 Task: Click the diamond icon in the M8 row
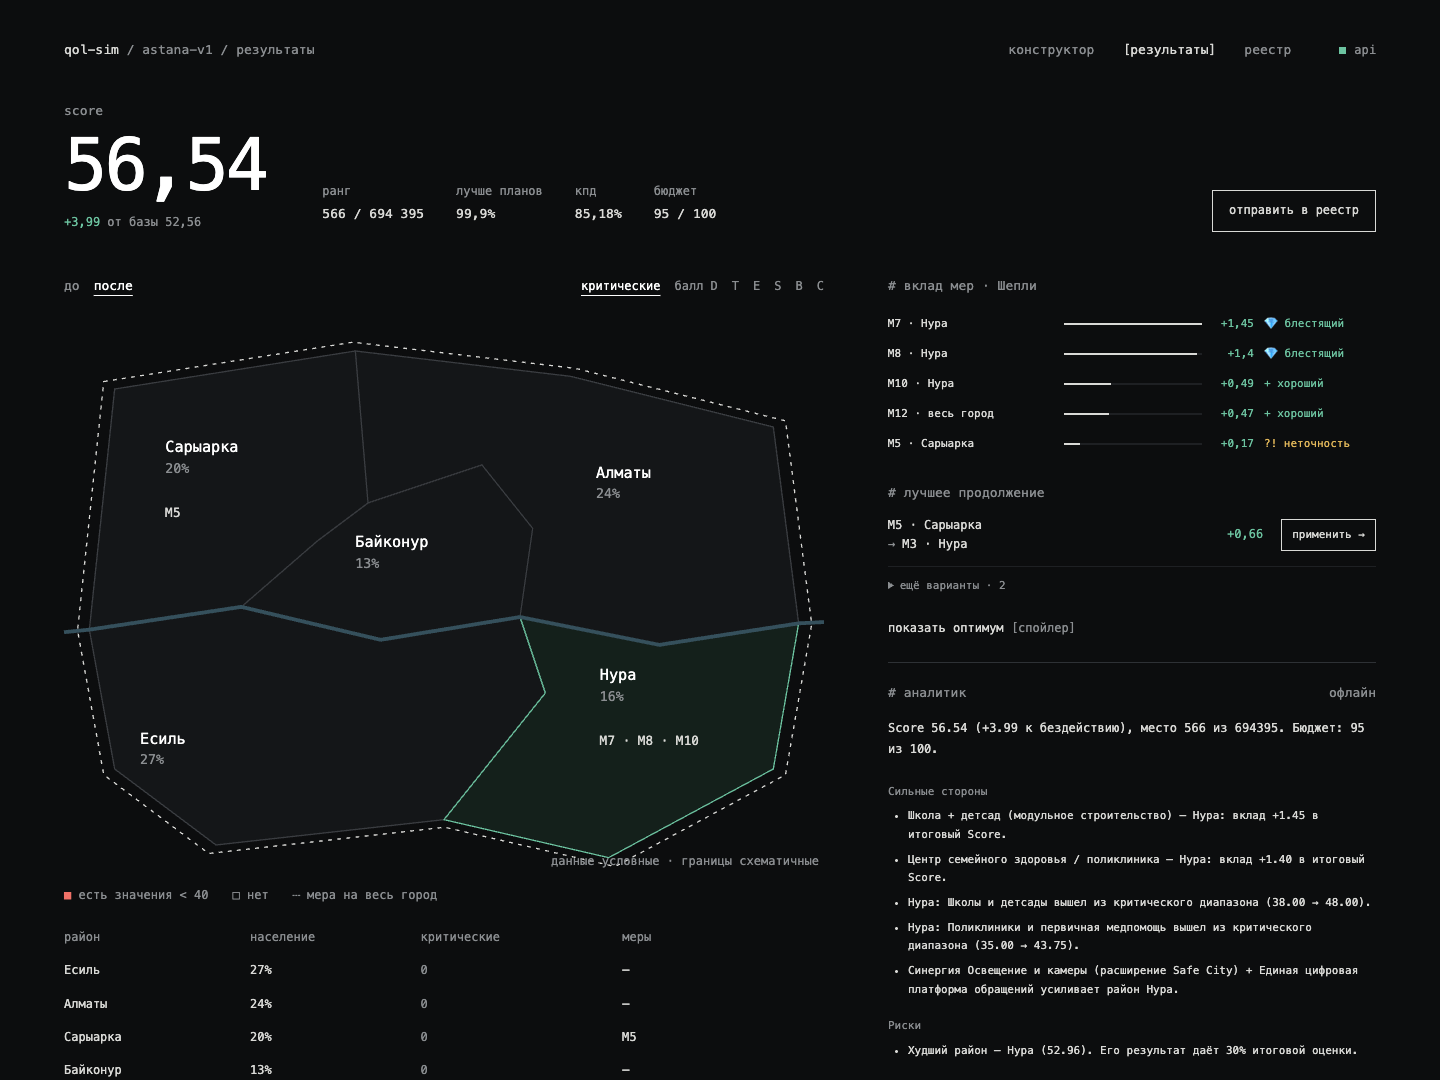tap(1271, 353)
